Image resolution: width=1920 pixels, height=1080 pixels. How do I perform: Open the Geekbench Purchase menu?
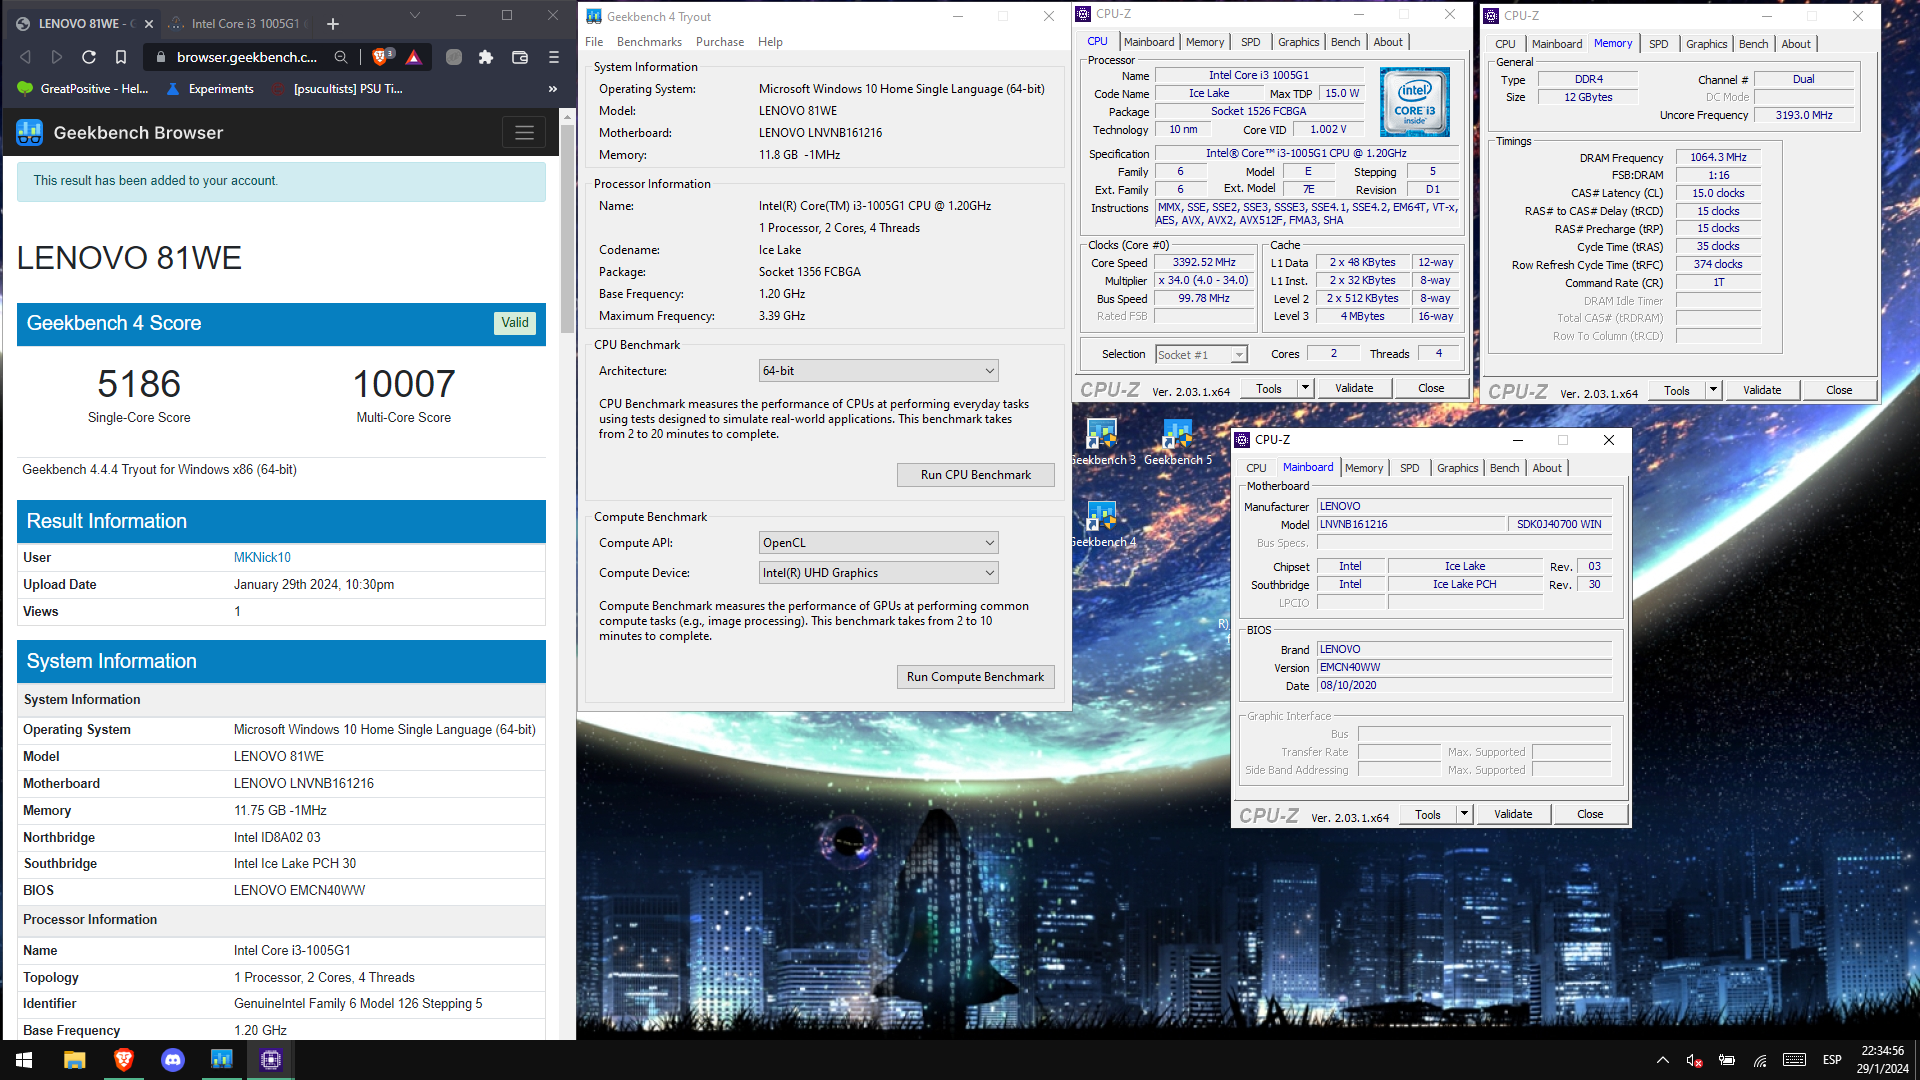click(x=720, y=42)
